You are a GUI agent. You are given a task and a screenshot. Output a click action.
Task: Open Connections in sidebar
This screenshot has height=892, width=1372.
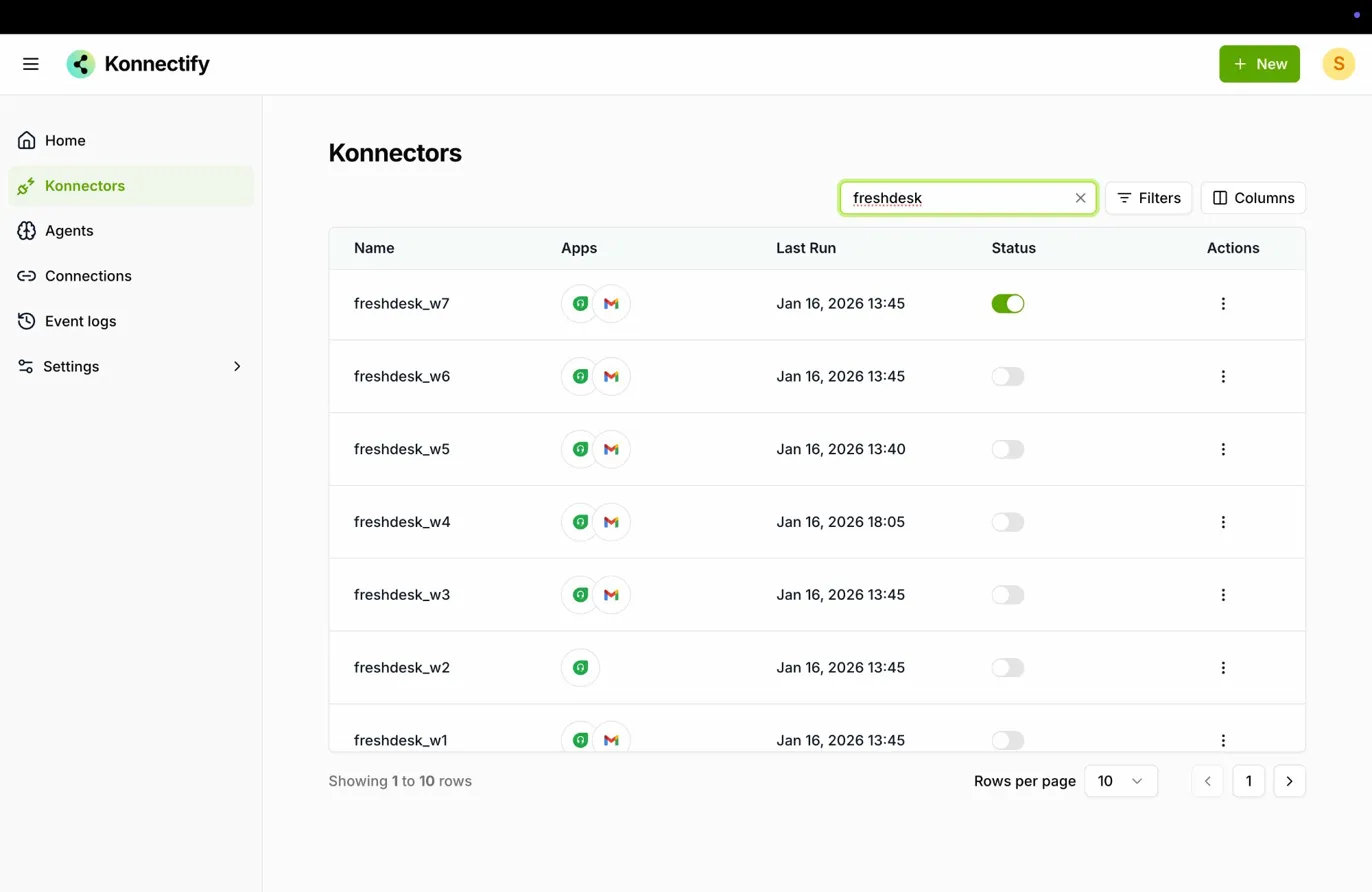click(131, 276)
